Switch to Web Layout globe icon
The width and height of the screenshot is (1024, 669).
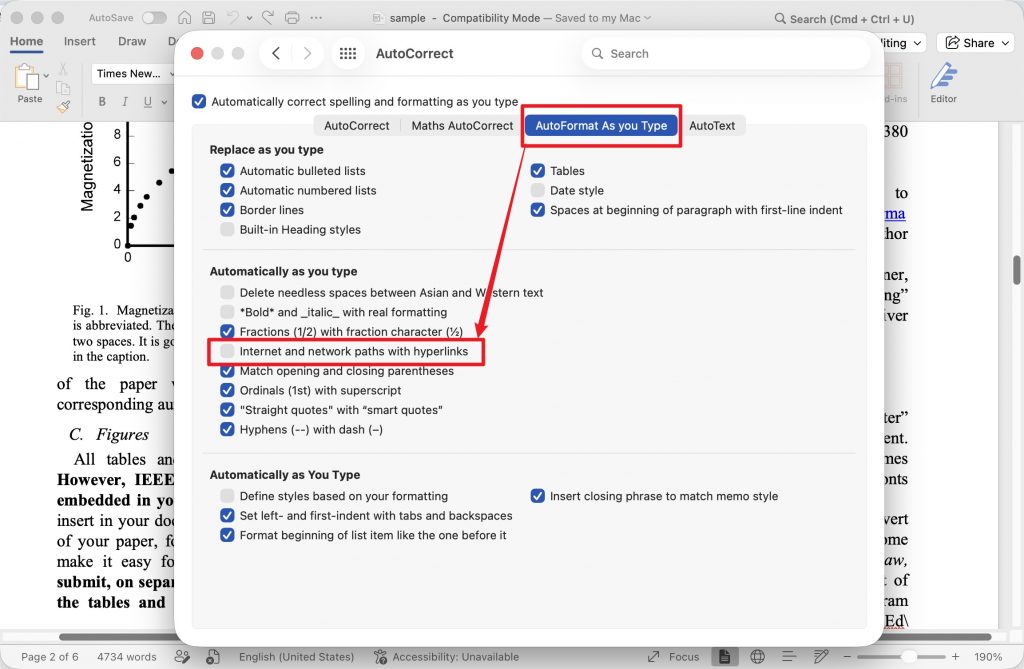758,657
